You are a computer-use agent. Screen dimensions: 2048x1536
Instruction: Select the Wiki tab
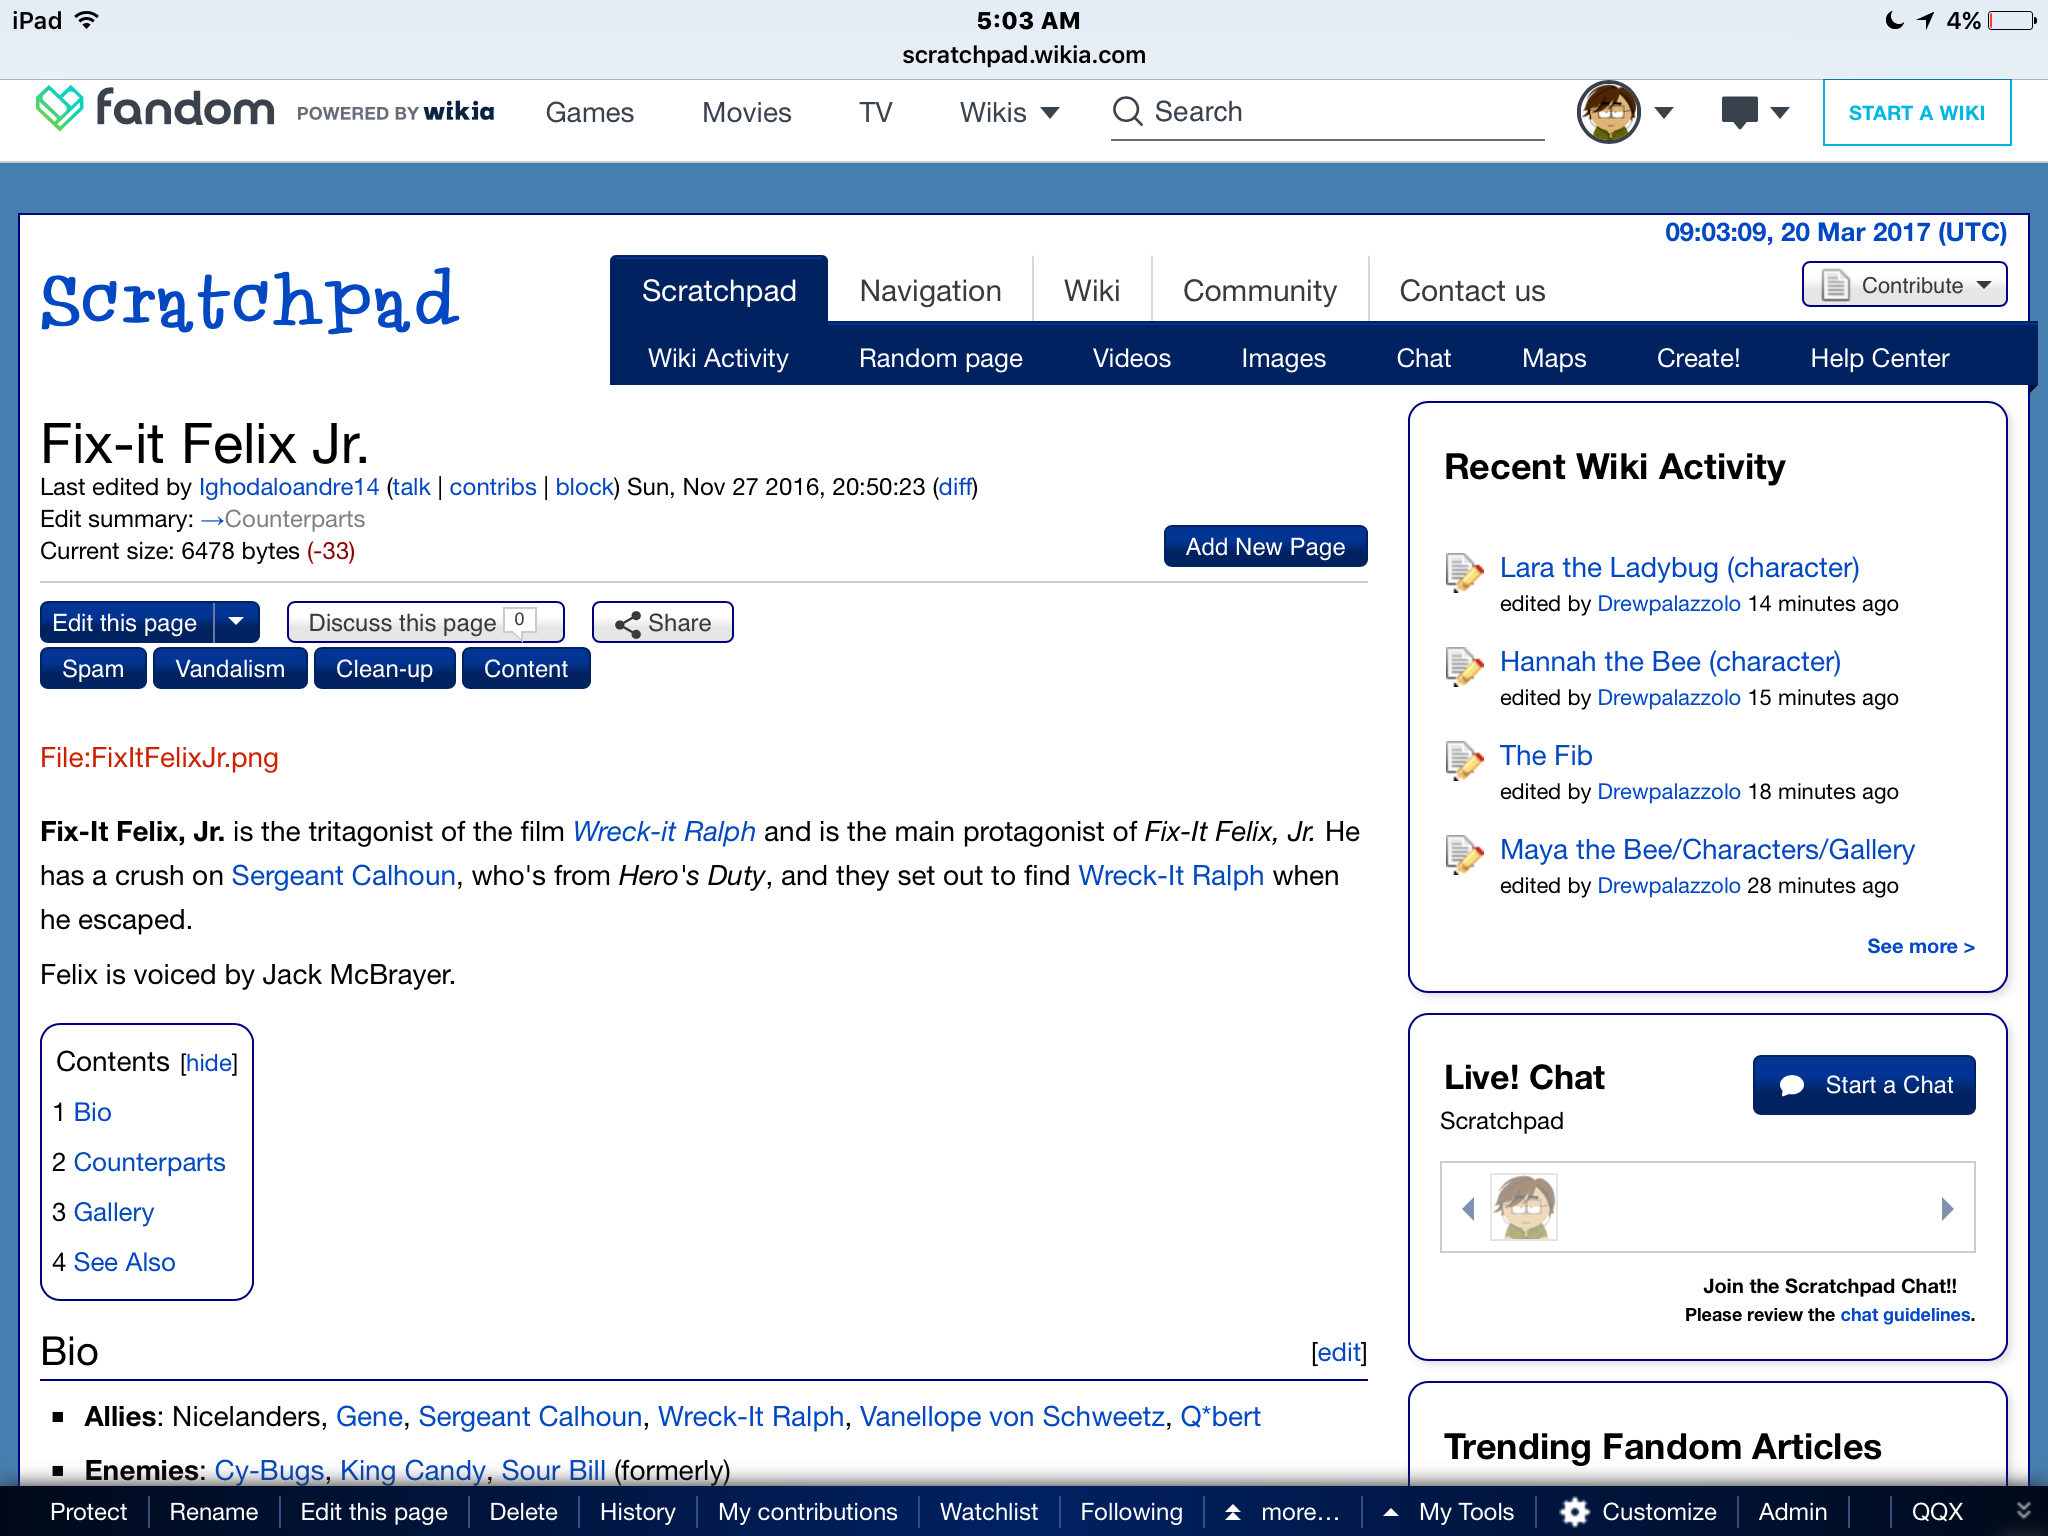[x=1091, y=290]
